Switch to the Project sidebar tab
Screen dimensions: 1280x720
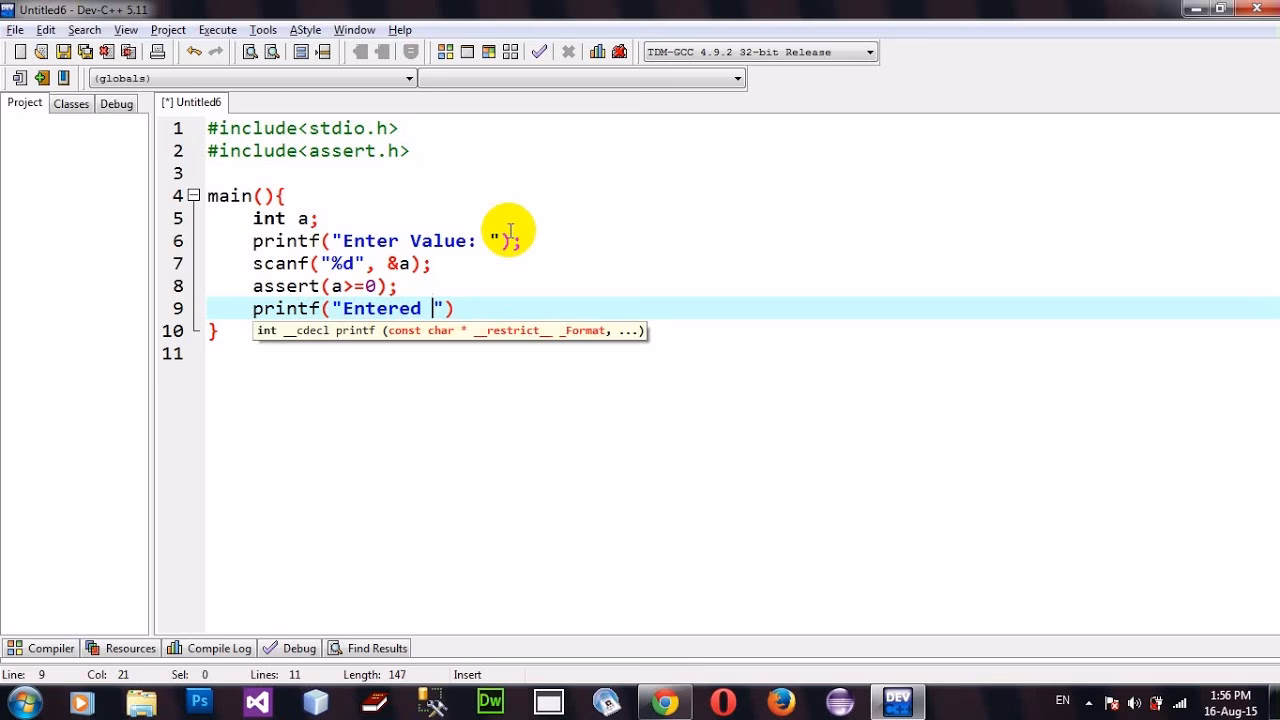25,103
